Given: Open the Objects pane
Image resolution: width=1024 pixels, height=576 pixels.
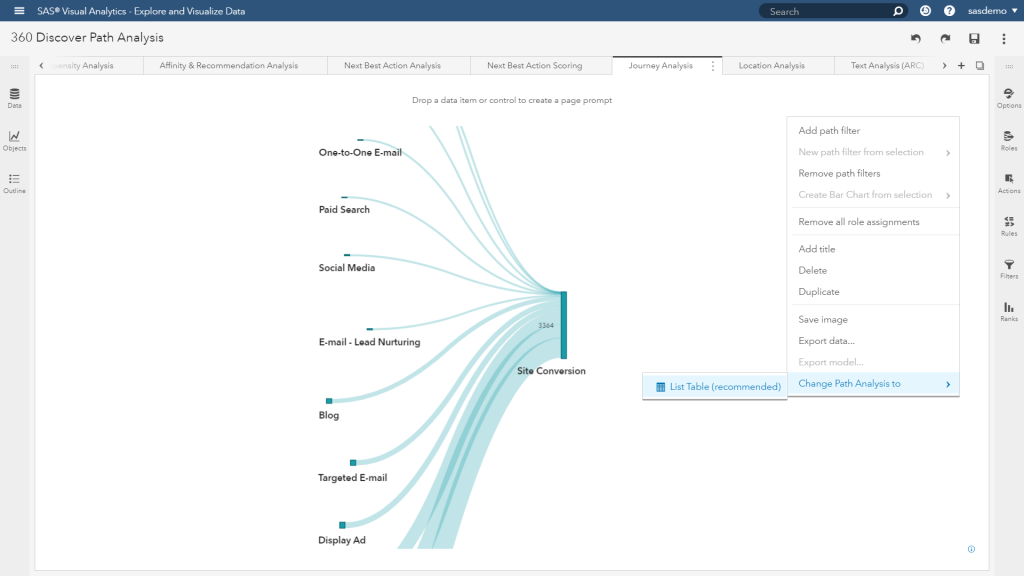Looking at the screenshot, I should coord(14,140).
